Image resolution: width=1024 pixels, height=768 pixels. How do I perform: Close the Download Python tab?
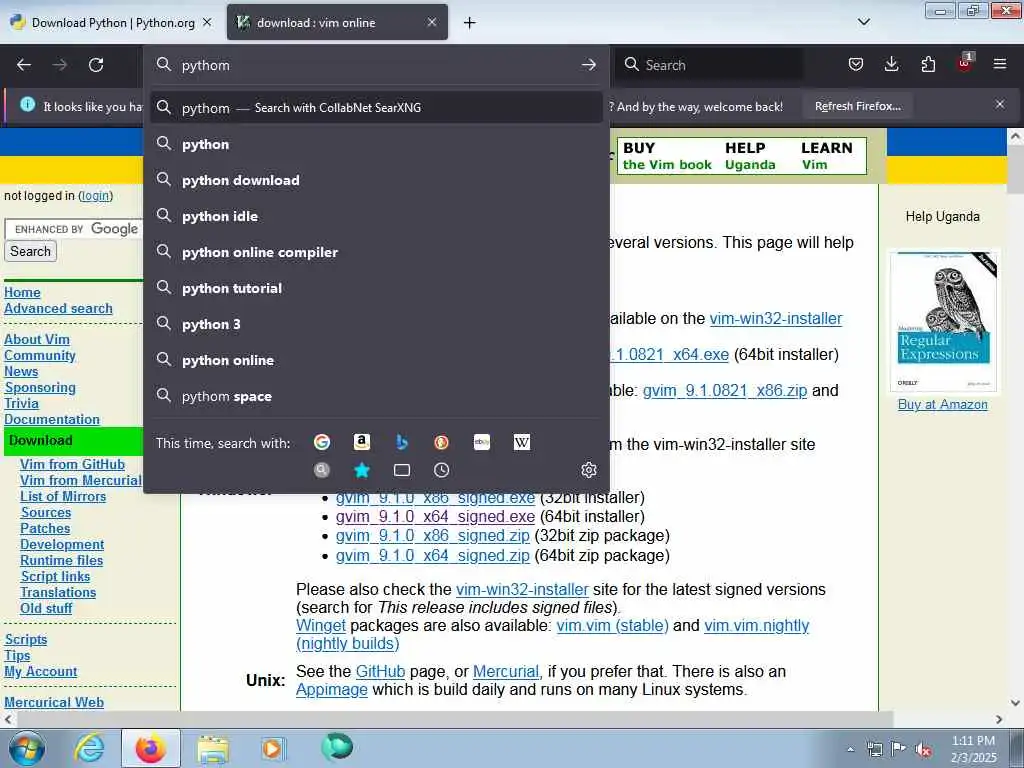point(207,22)
